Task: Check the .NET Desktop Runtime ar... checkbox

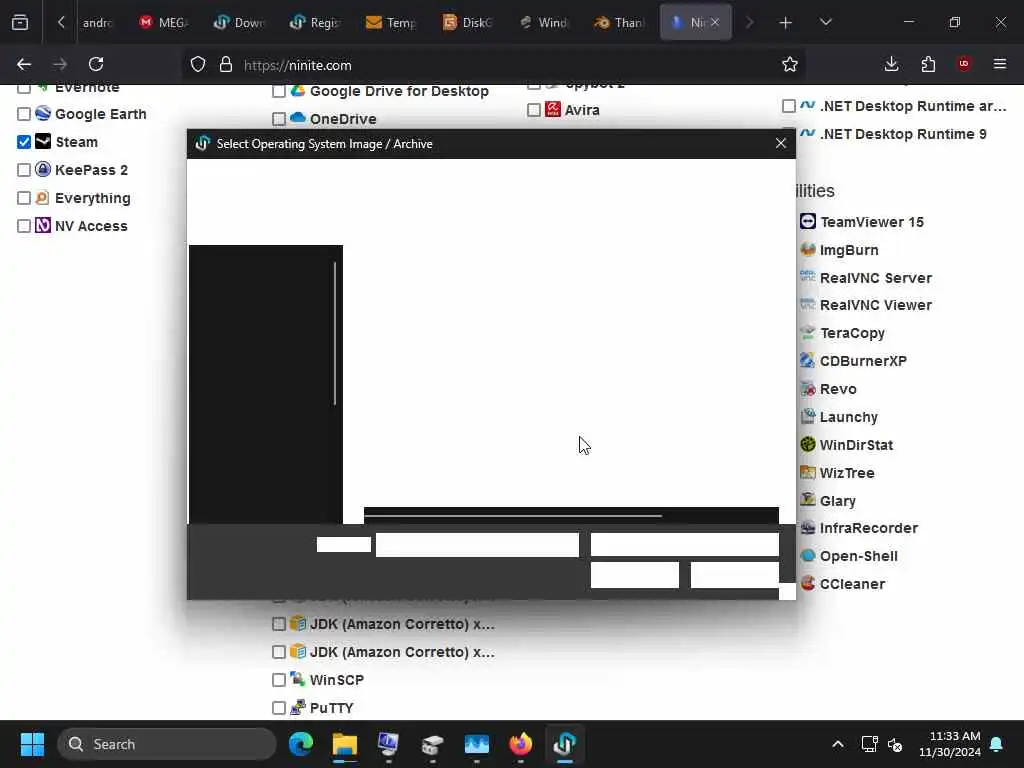Action: [x=789, y=106]
